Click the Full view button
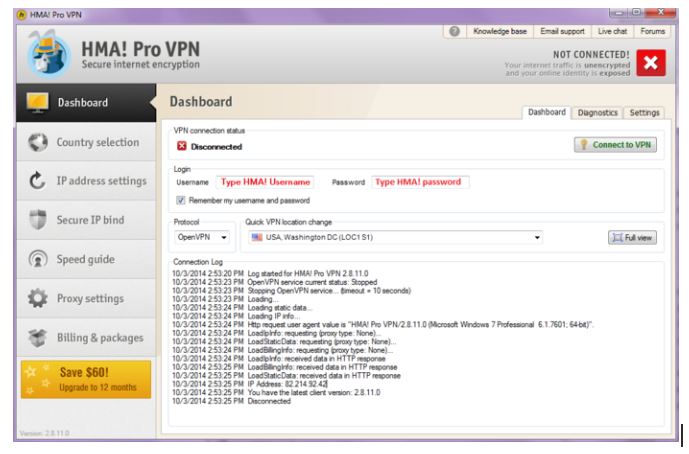Viewport: 689px width, 454px height. click(632, 238)
